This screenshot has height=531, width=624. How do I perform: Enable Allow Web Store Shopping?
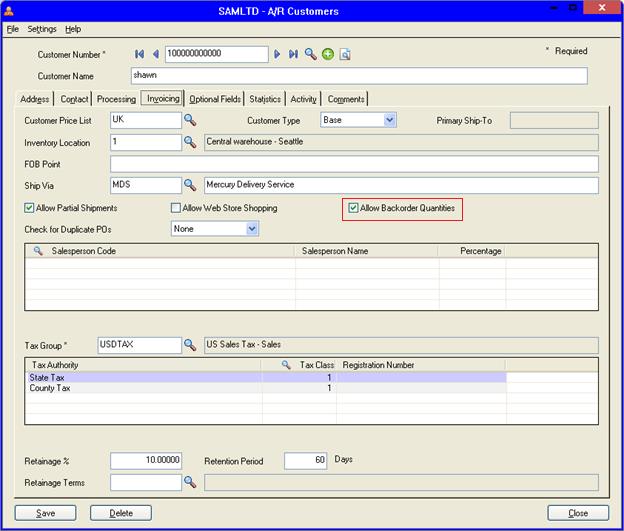(176, 208)
